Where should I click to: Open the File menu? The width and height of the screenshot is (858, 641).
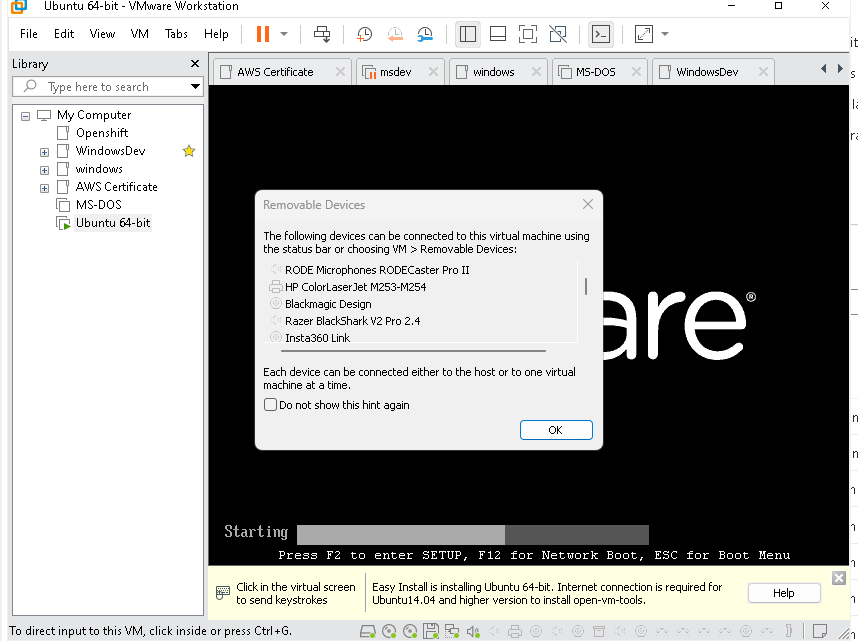[x=28, y=34]
